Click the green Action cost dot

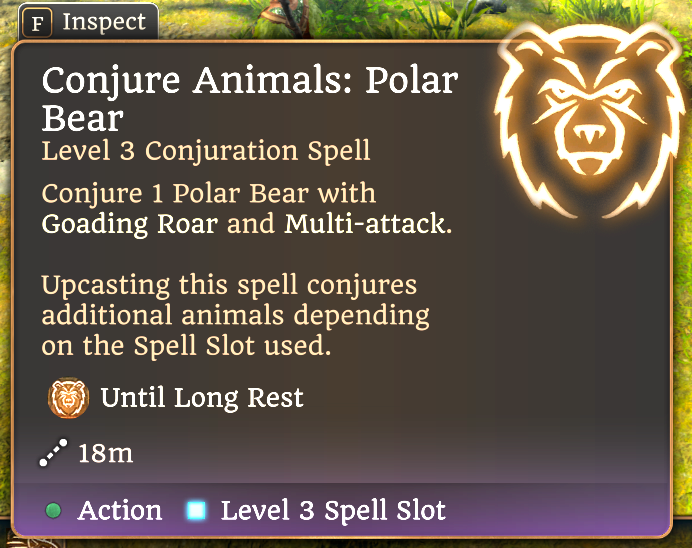pos(54,511)
